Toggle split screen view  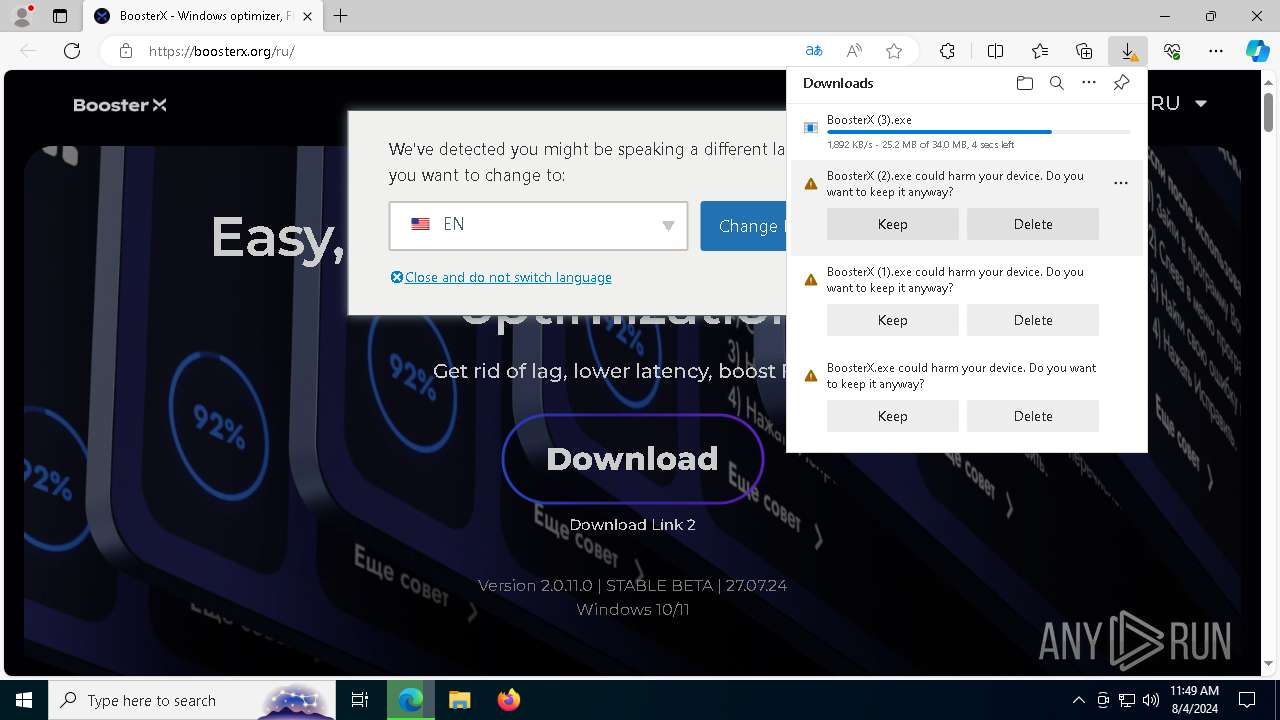(x=995, y=51)
